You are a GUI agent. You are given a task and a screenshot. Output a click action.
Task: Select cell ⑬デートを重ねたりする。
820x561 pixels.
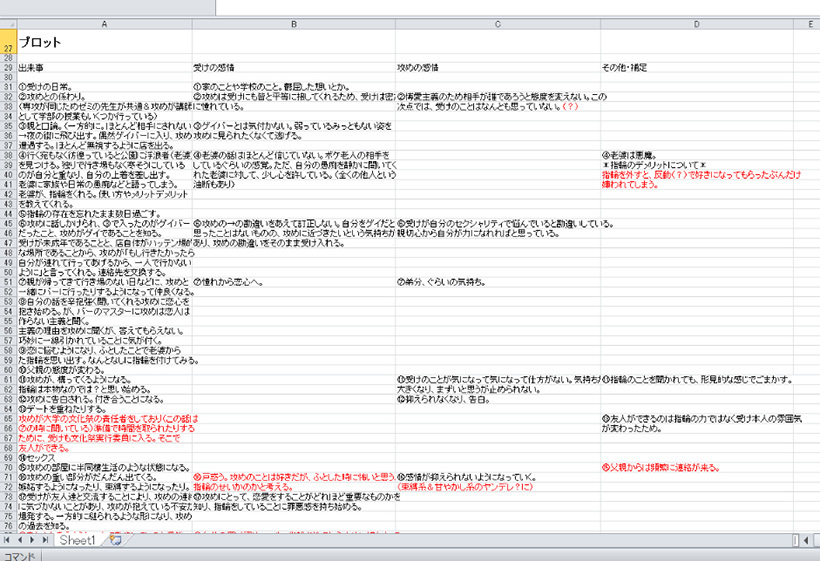coord(105,409)
